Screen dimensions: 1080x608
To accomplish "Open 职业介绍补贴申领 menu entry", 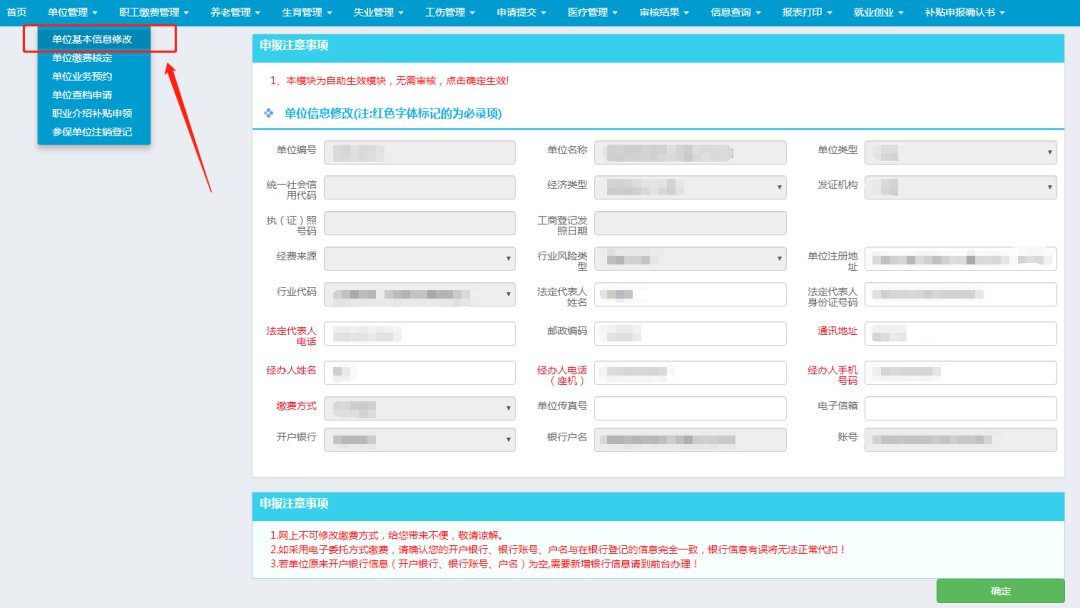I will (x=92, y=113).
